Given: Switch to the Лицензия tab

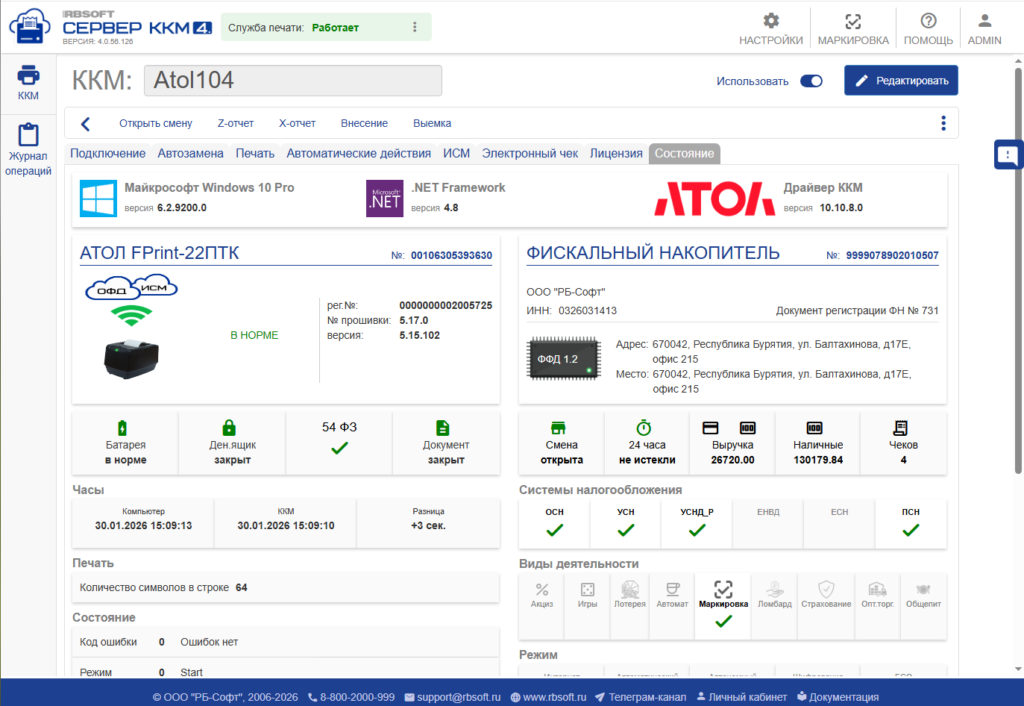Looking at the screenshot, I should click(x=616, y=153).
